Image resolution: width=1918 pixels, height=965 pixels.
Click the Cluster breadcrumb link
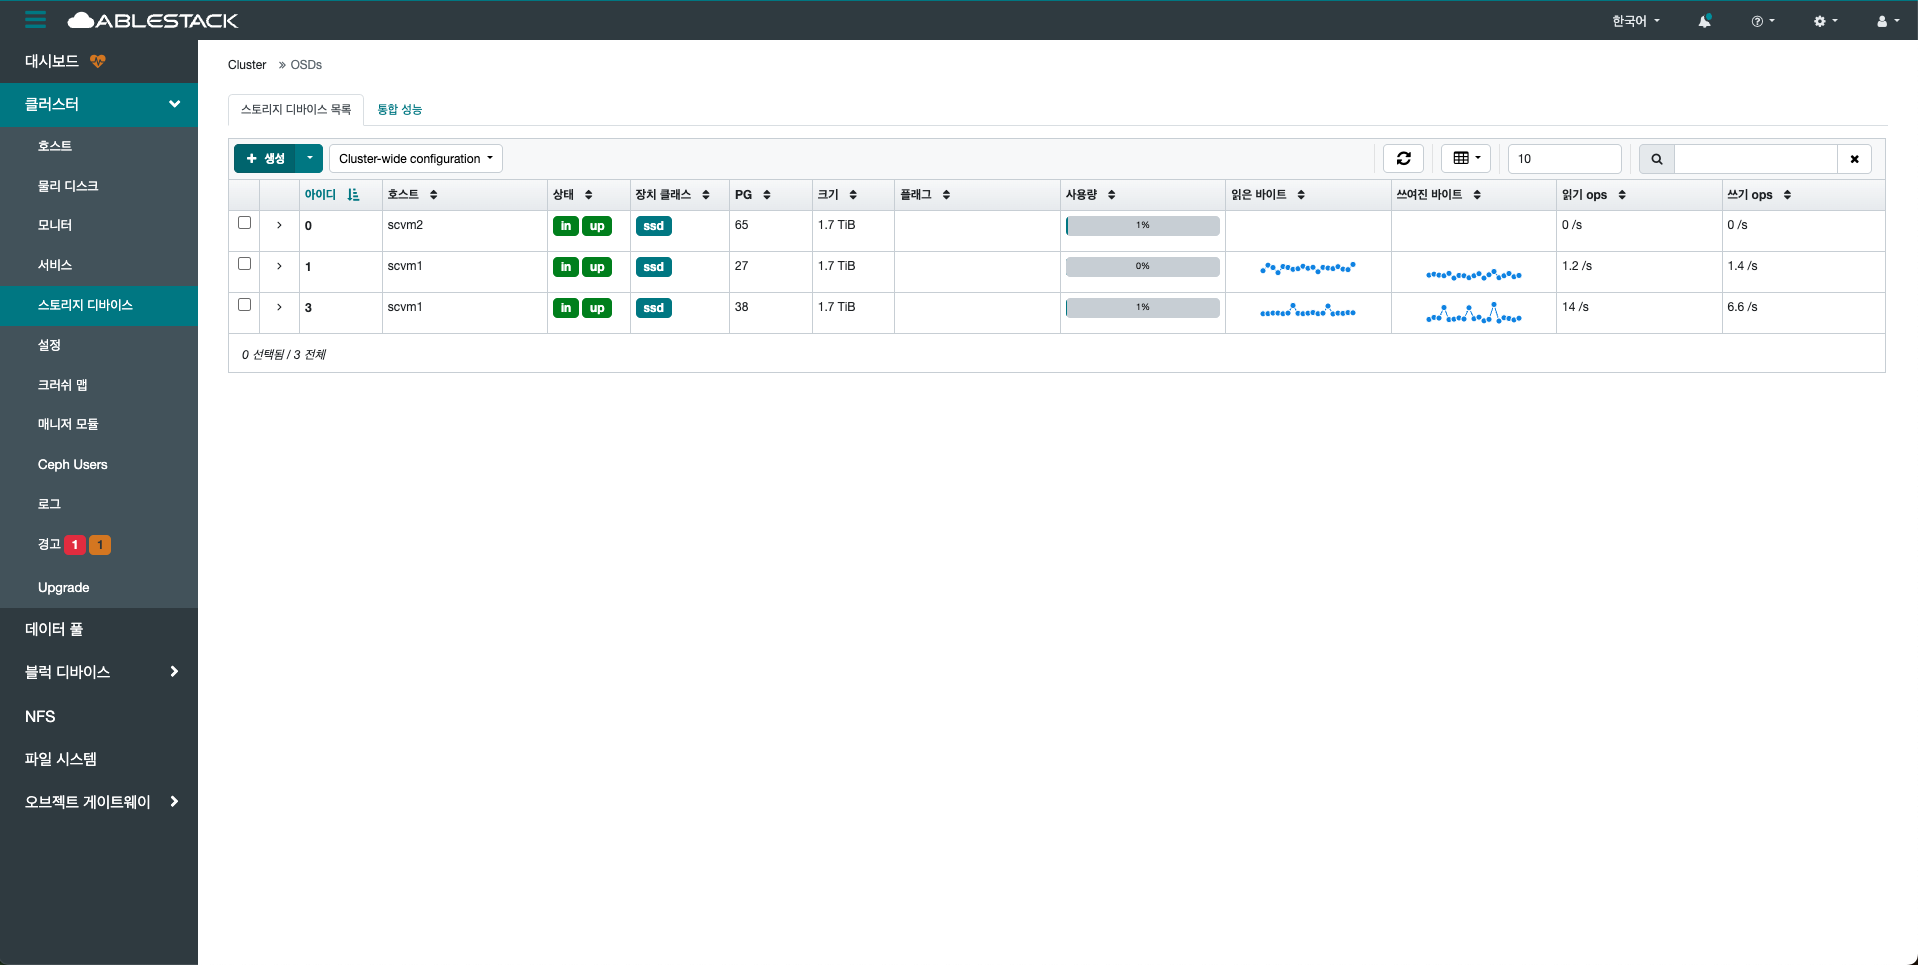246,65
